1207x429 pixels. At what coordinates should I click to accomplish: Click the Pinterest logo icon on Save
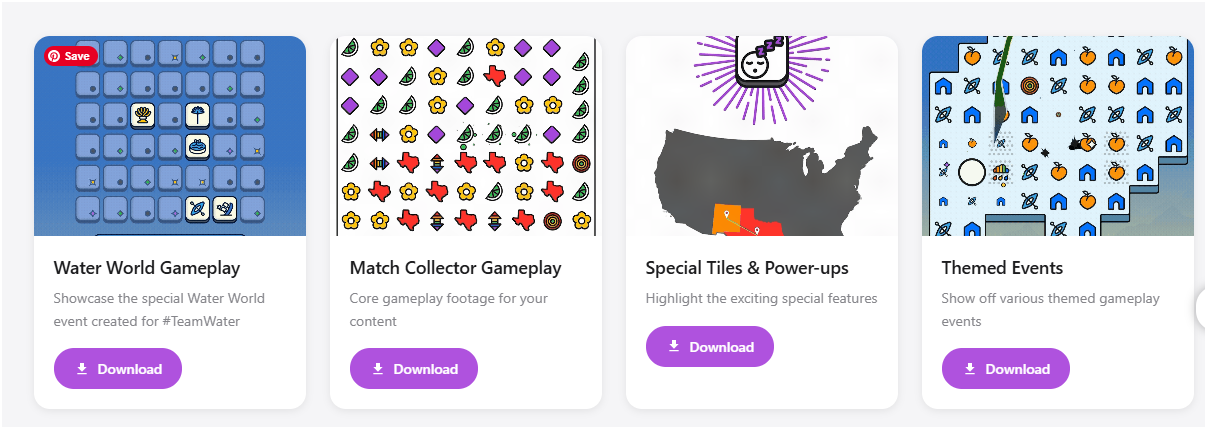click(x=54, y=56)
